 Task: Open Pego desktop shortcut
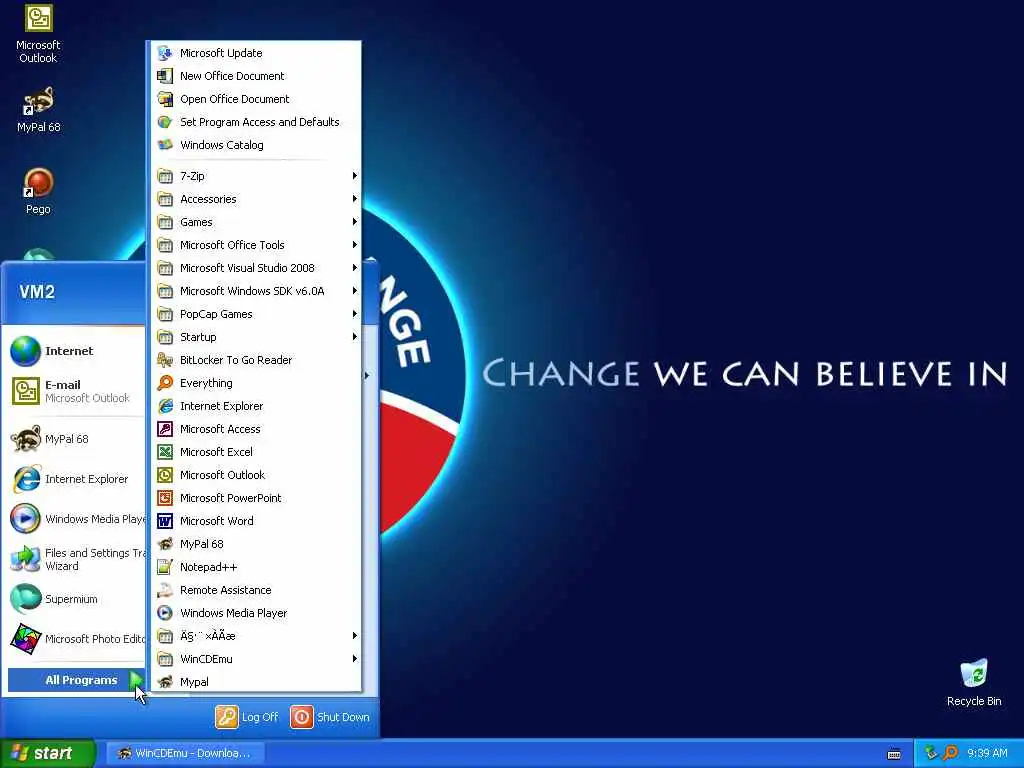click(x=38, y=191)
